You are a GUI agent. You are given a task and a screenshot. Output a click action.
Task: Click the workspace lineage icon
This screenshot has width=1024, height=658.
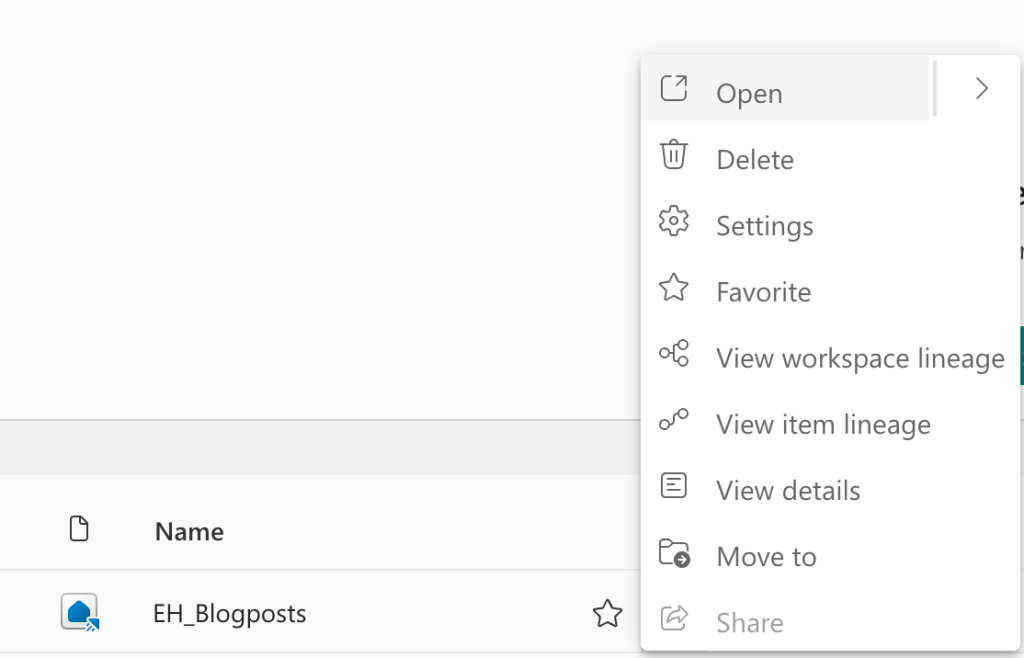674,354
